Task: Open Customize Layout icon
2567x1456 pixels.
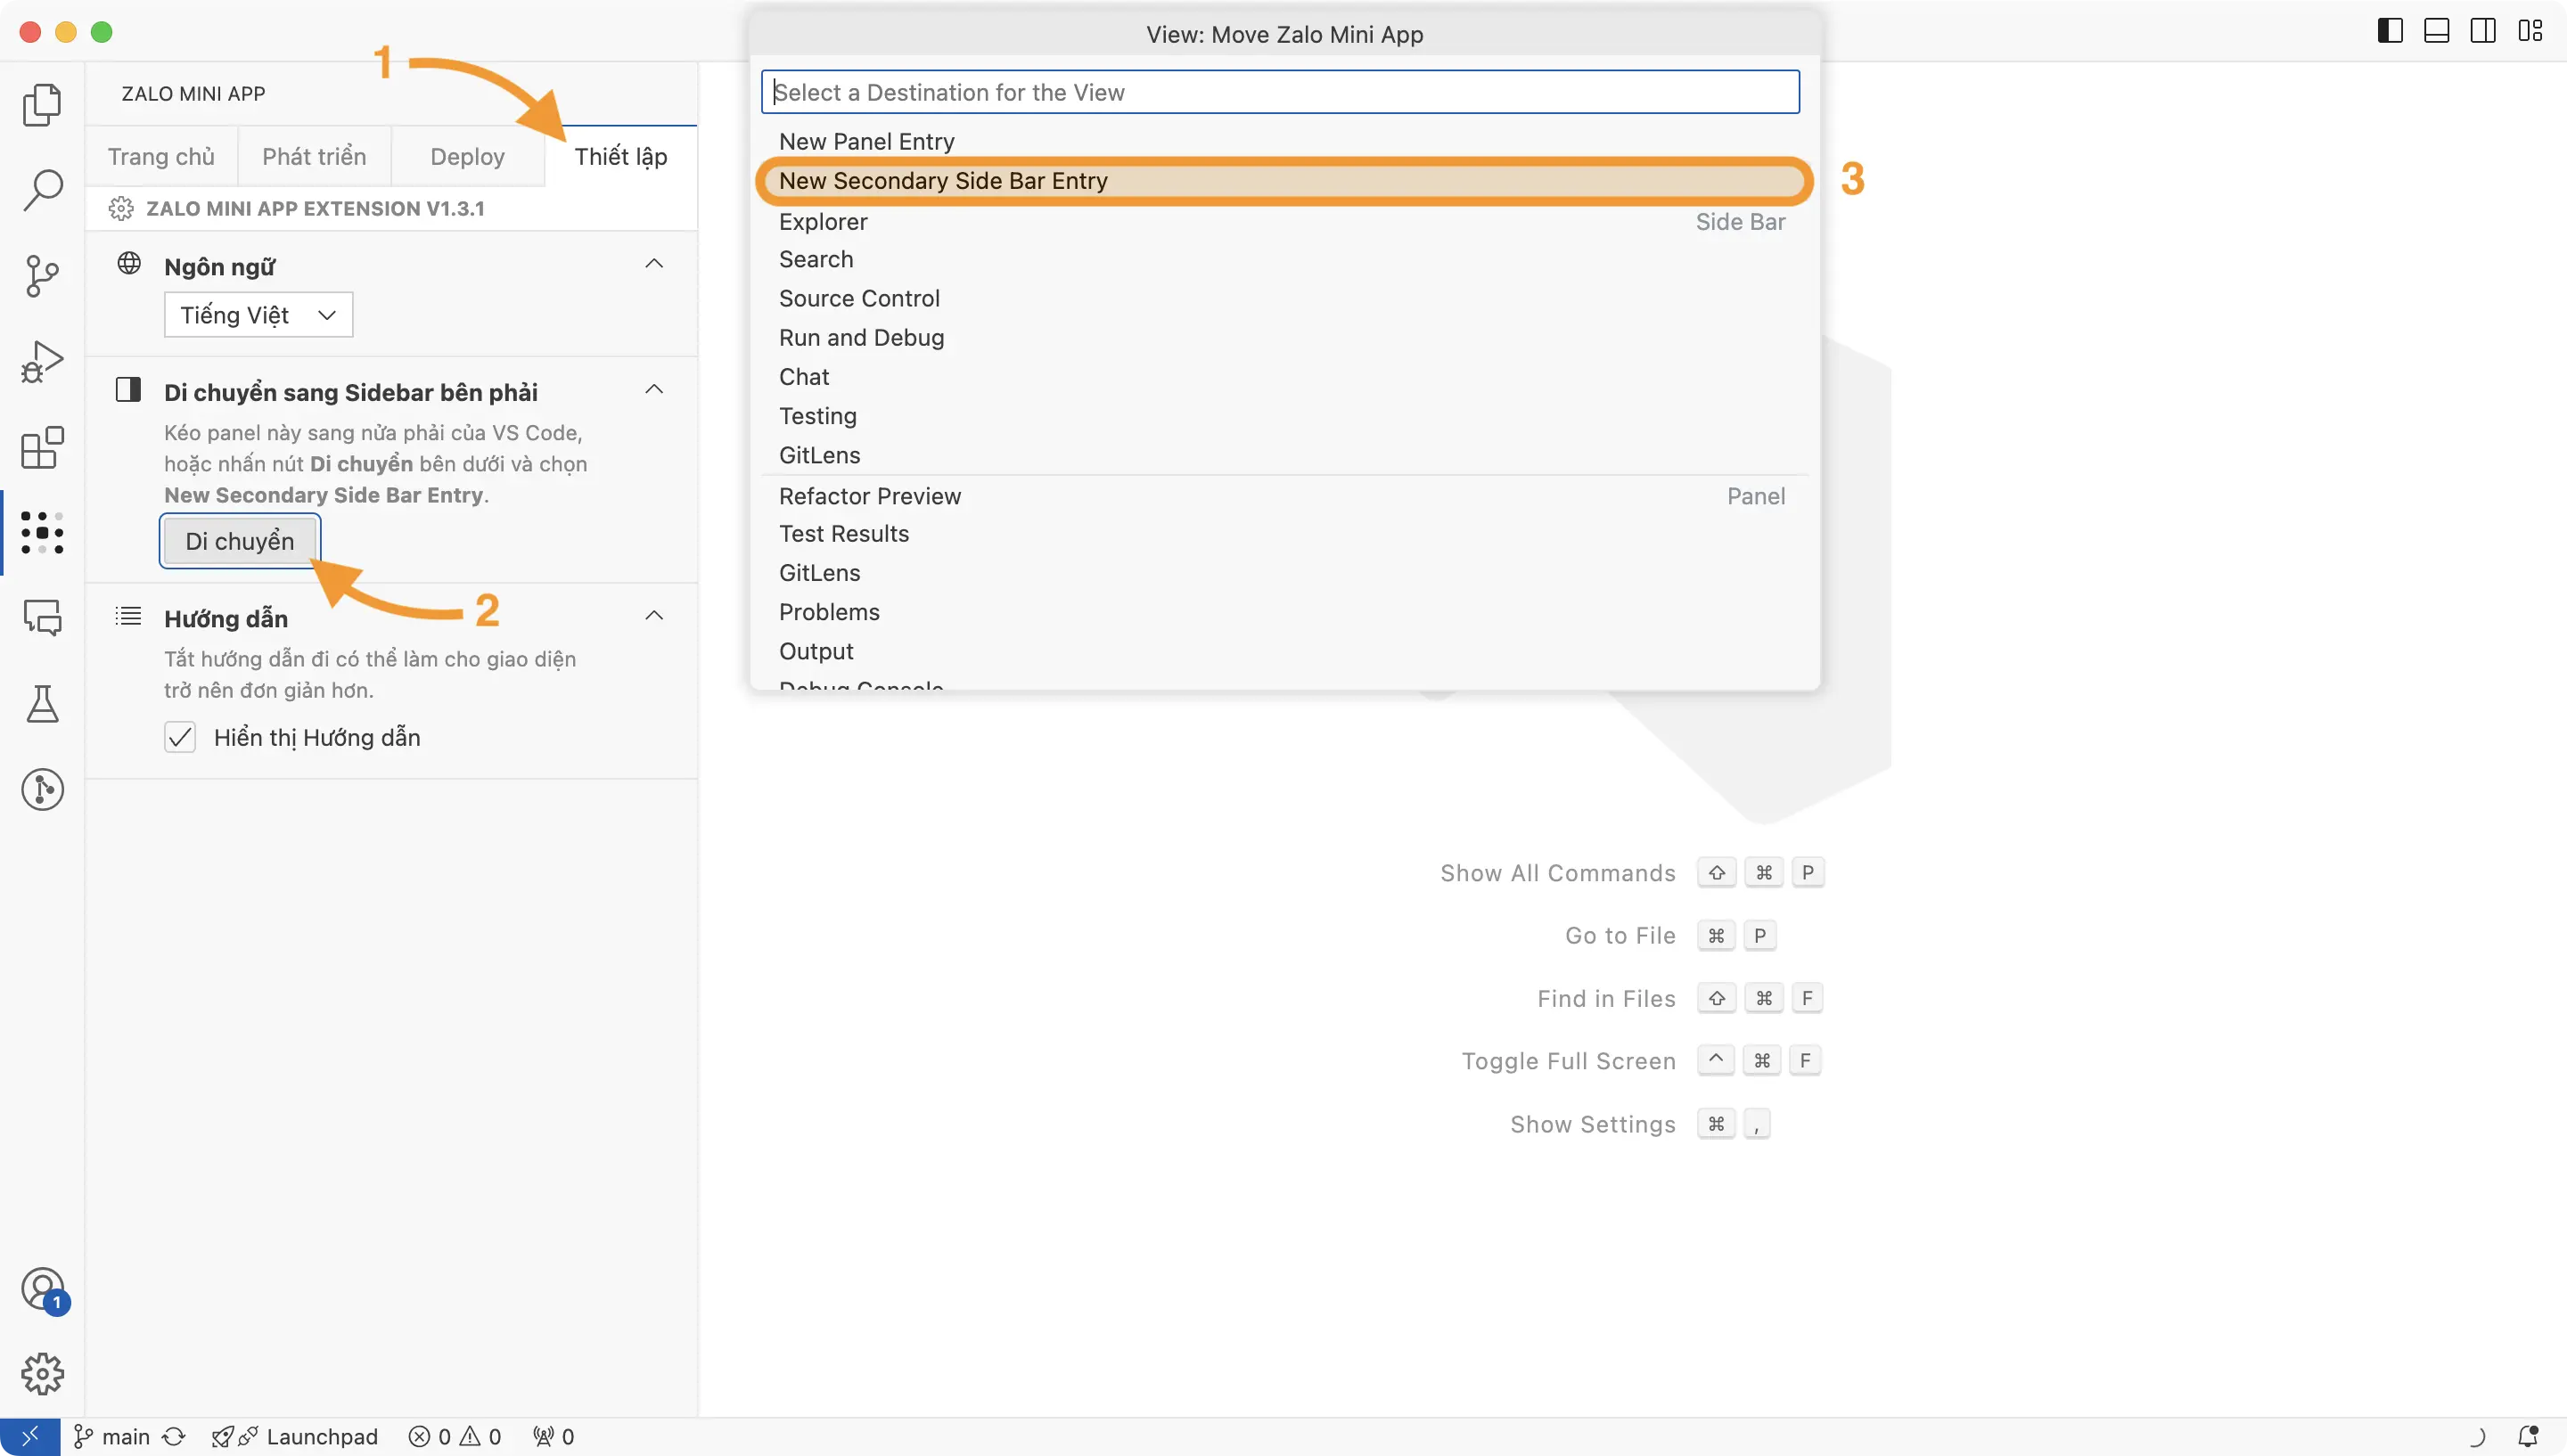Action: (2530, 31)
